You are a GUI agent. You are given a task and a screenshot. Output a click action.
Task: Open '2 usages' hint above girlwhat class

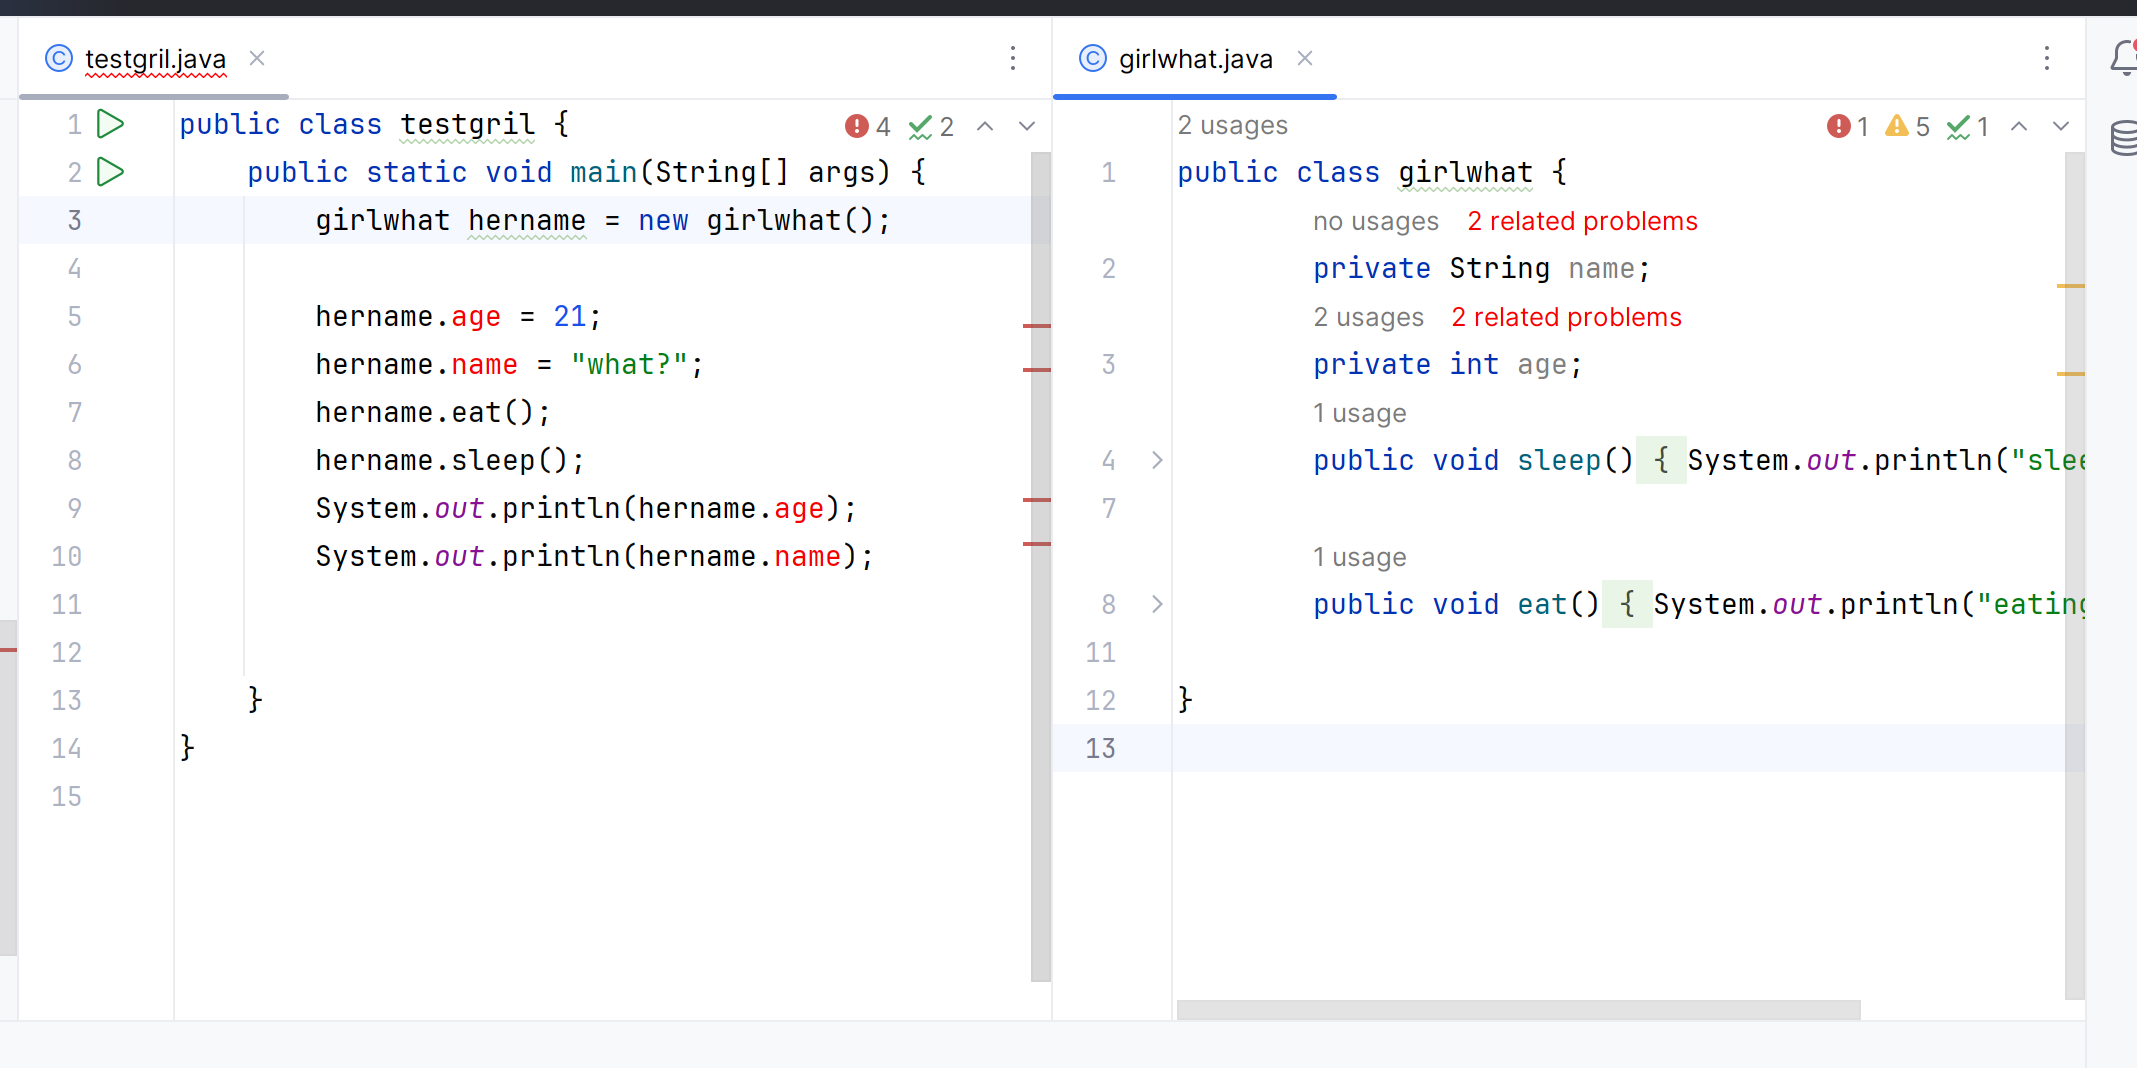1232,125
